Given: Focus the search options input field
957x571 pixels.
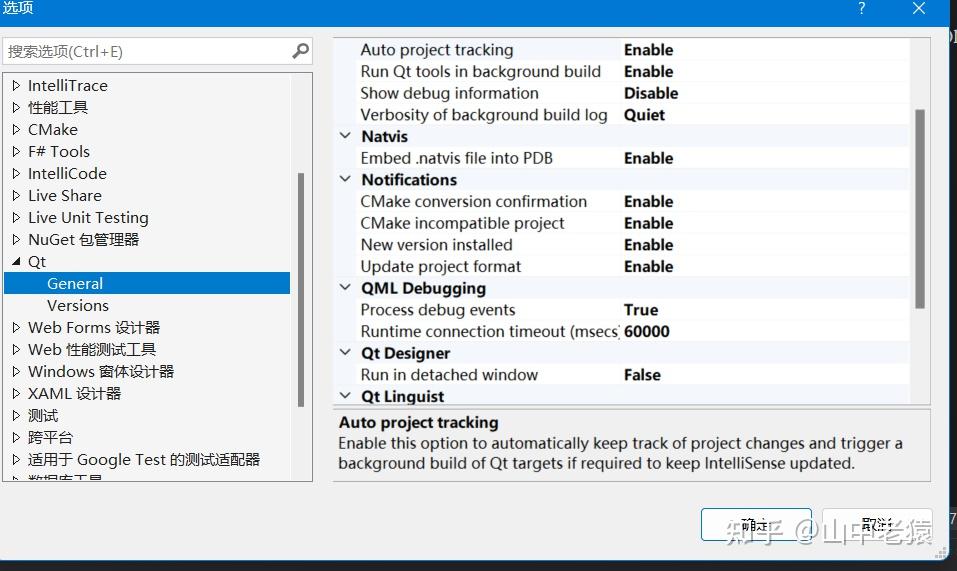Looking at the screenshot, I should [157, 51].
